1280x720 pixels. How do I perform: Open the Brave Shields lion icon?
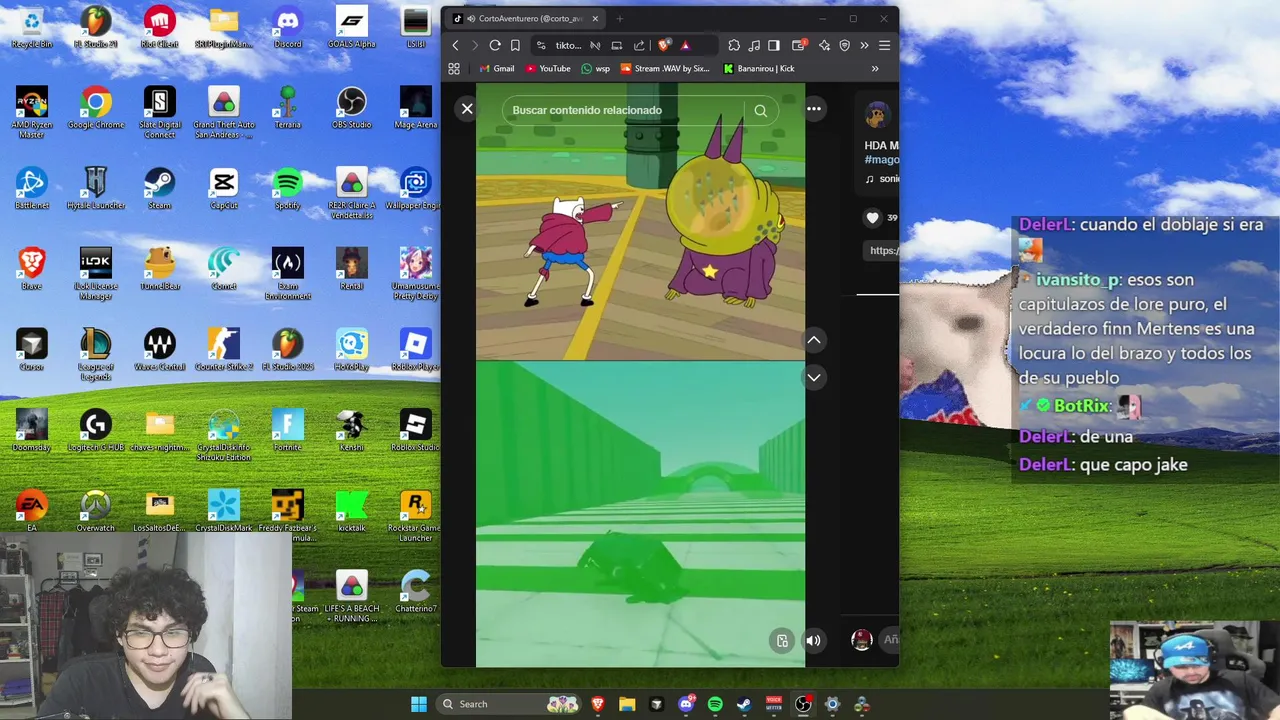tap(663, 45)
